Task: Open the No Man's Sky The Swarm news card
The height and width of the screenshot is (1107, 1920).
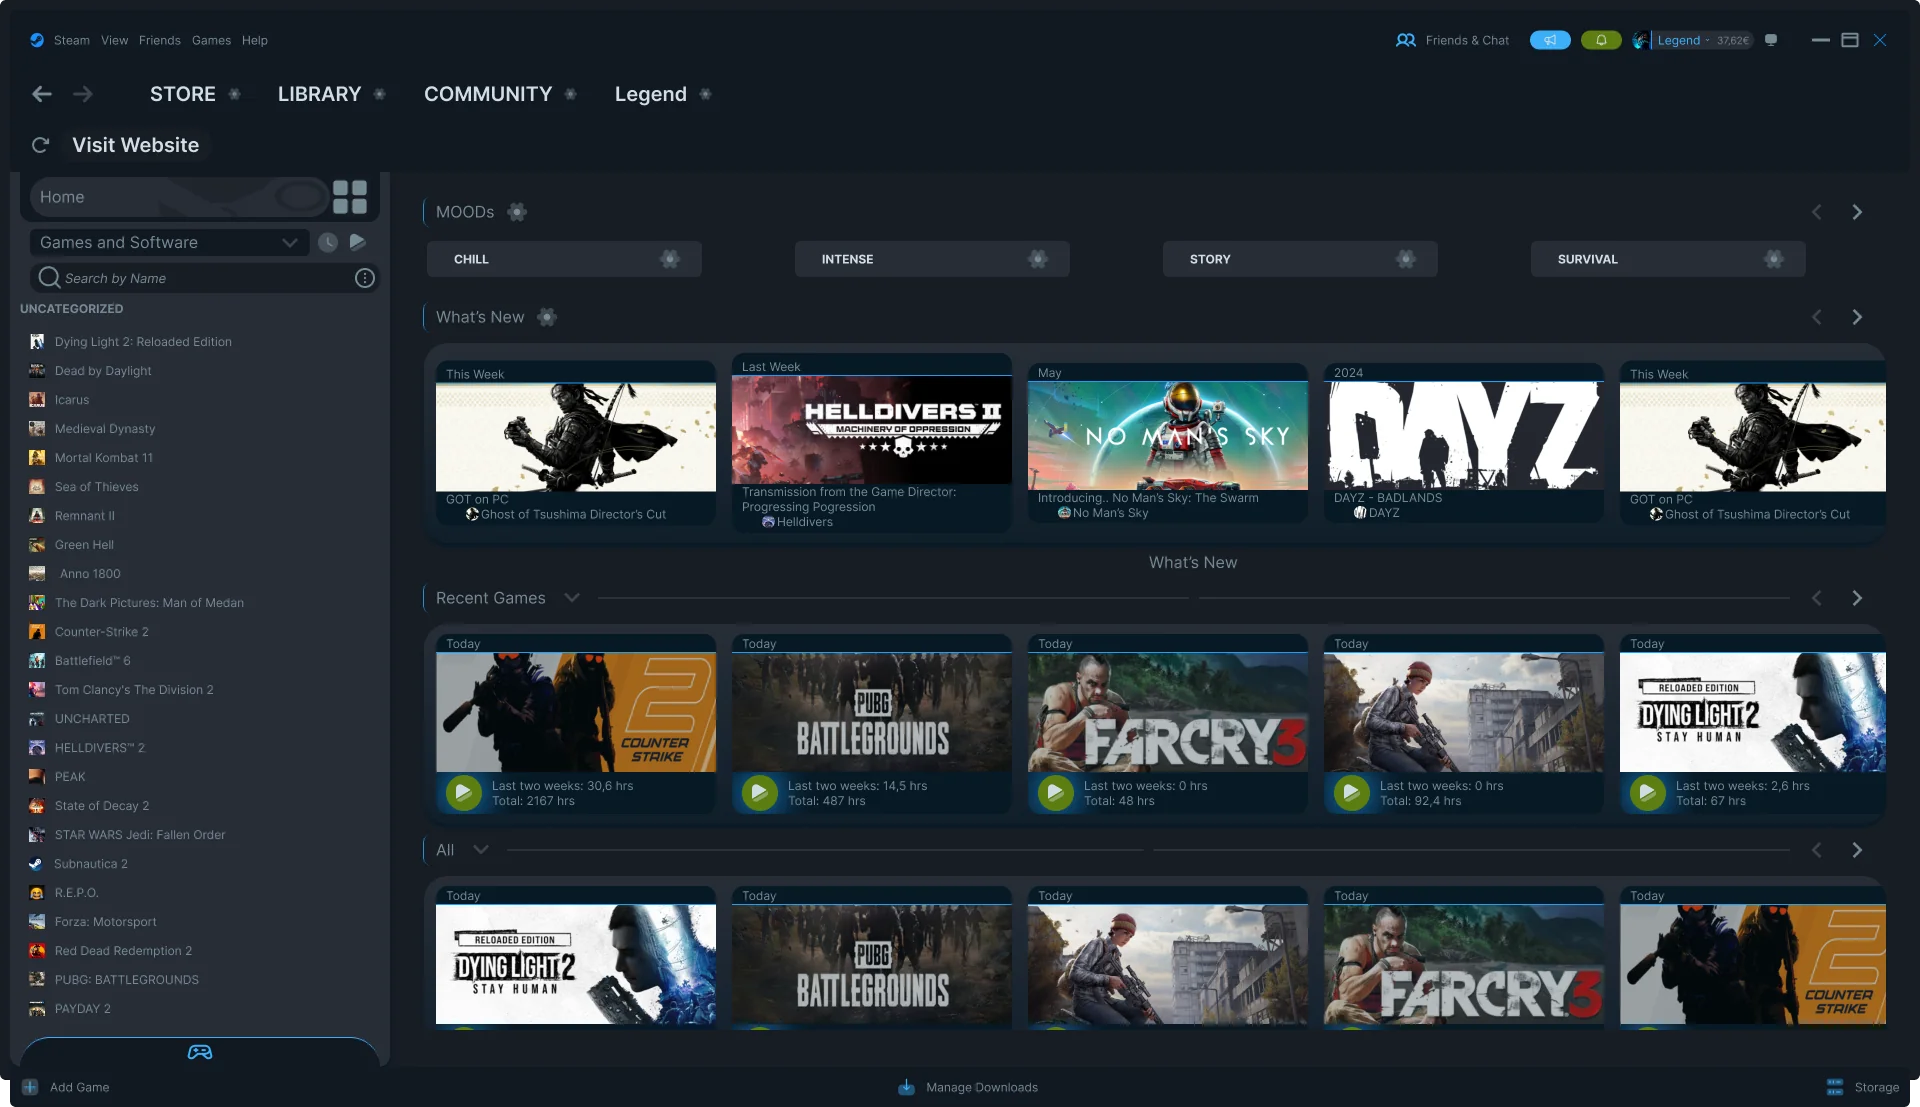Action: click(x=1168, y=443)
